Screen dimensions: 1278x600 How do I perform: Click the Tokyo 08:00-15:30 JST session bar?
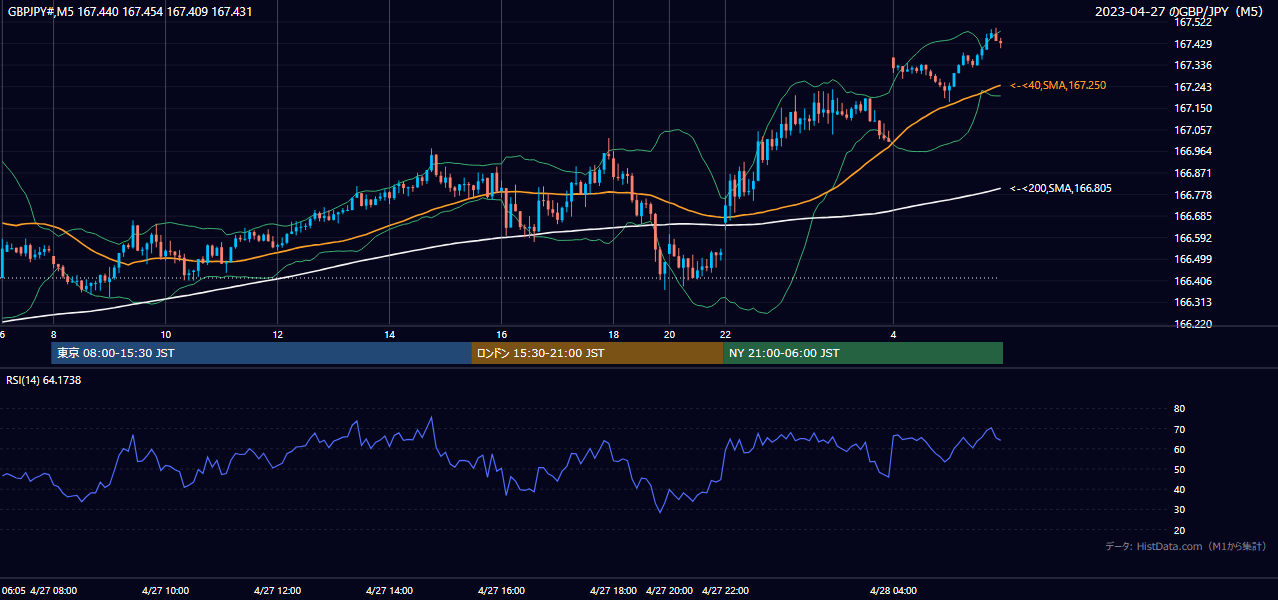pos(261,353)
